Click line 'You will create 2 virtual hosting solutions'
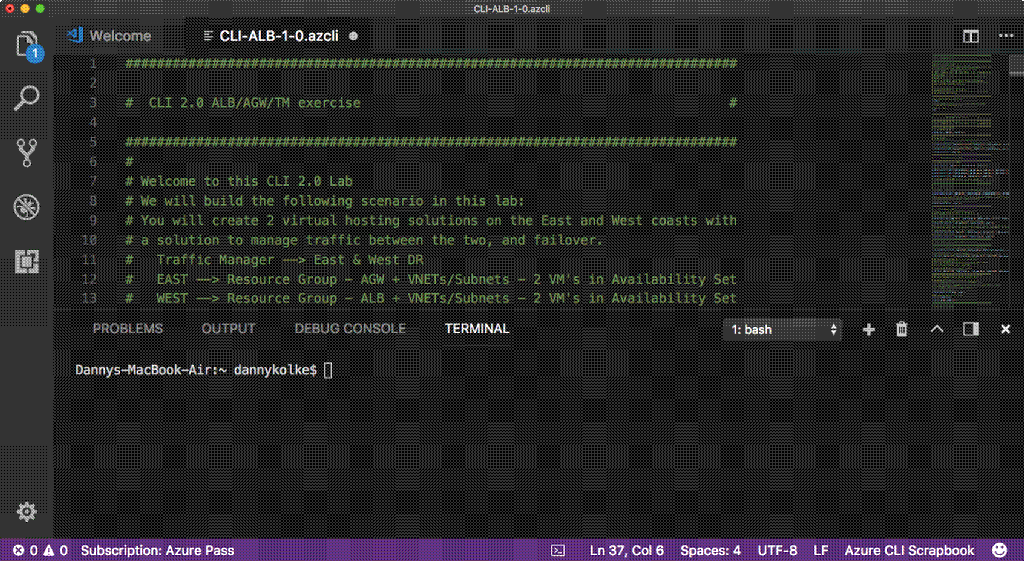 pos(431,220)
